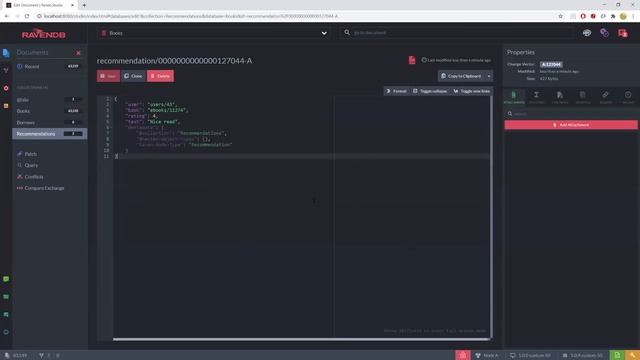Delete the current document

click(x=160, y=76)
